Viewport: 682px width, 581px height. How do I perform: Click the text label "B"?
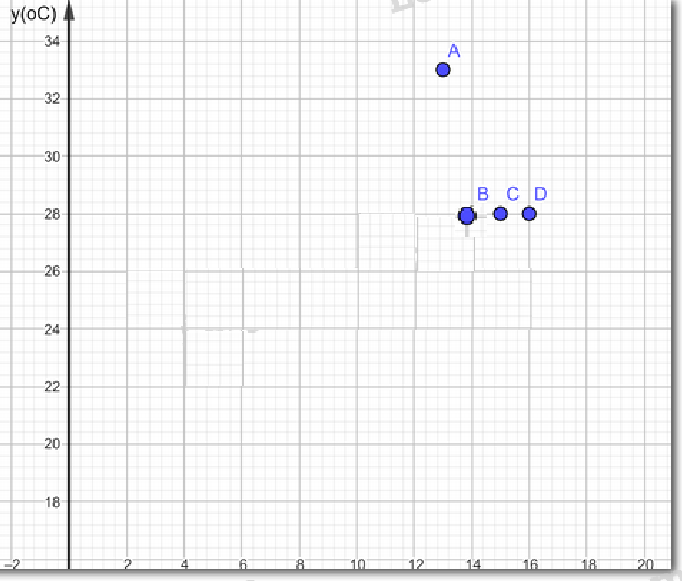tap(482, 194)
